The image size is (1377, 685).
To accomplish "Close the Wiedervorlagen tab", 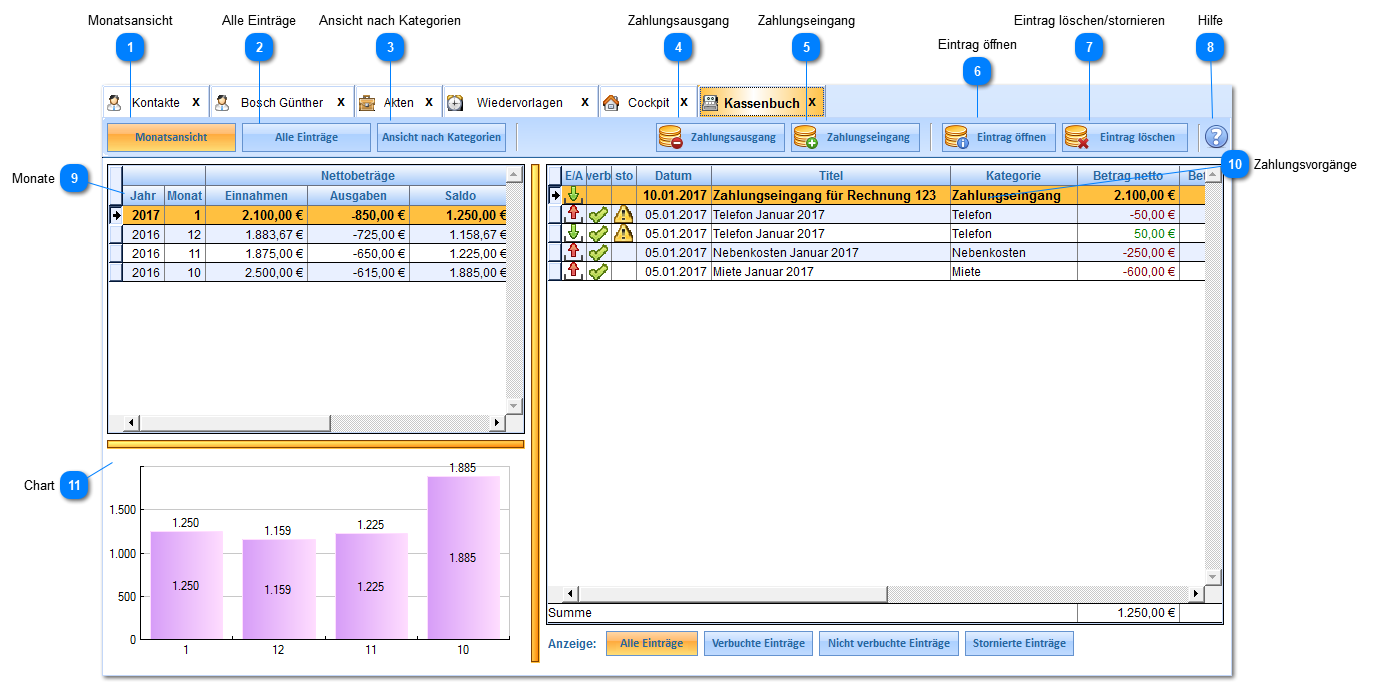I will 585,102.
